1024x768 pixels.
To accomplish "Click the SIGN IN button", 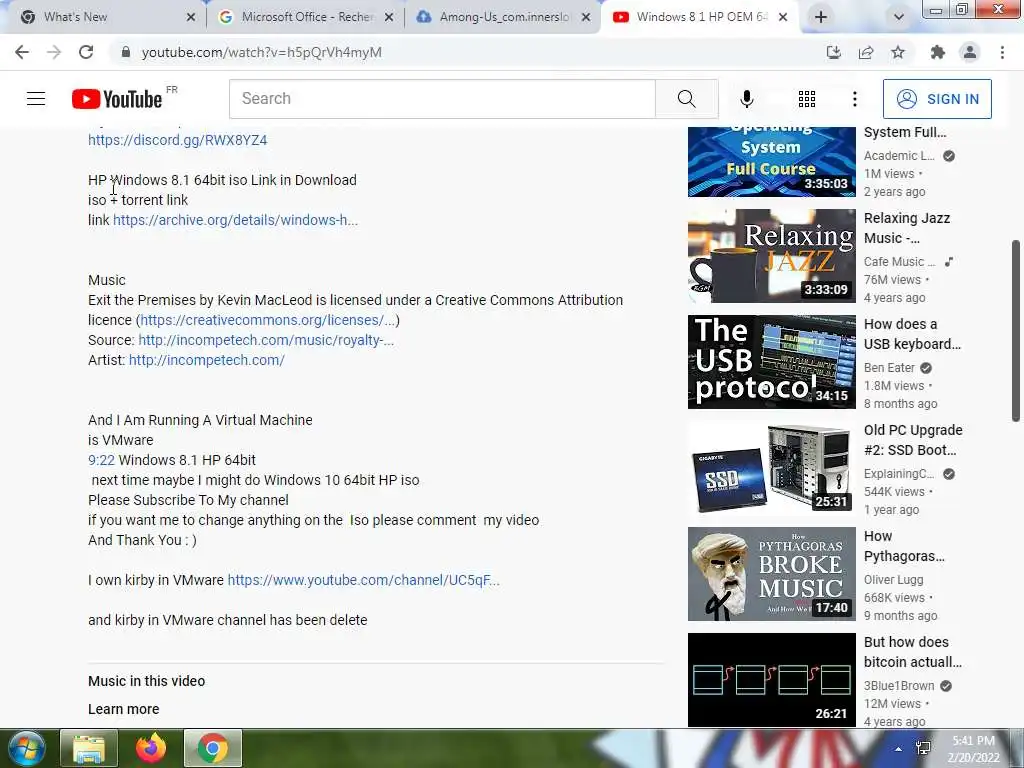I will point(937,99).
